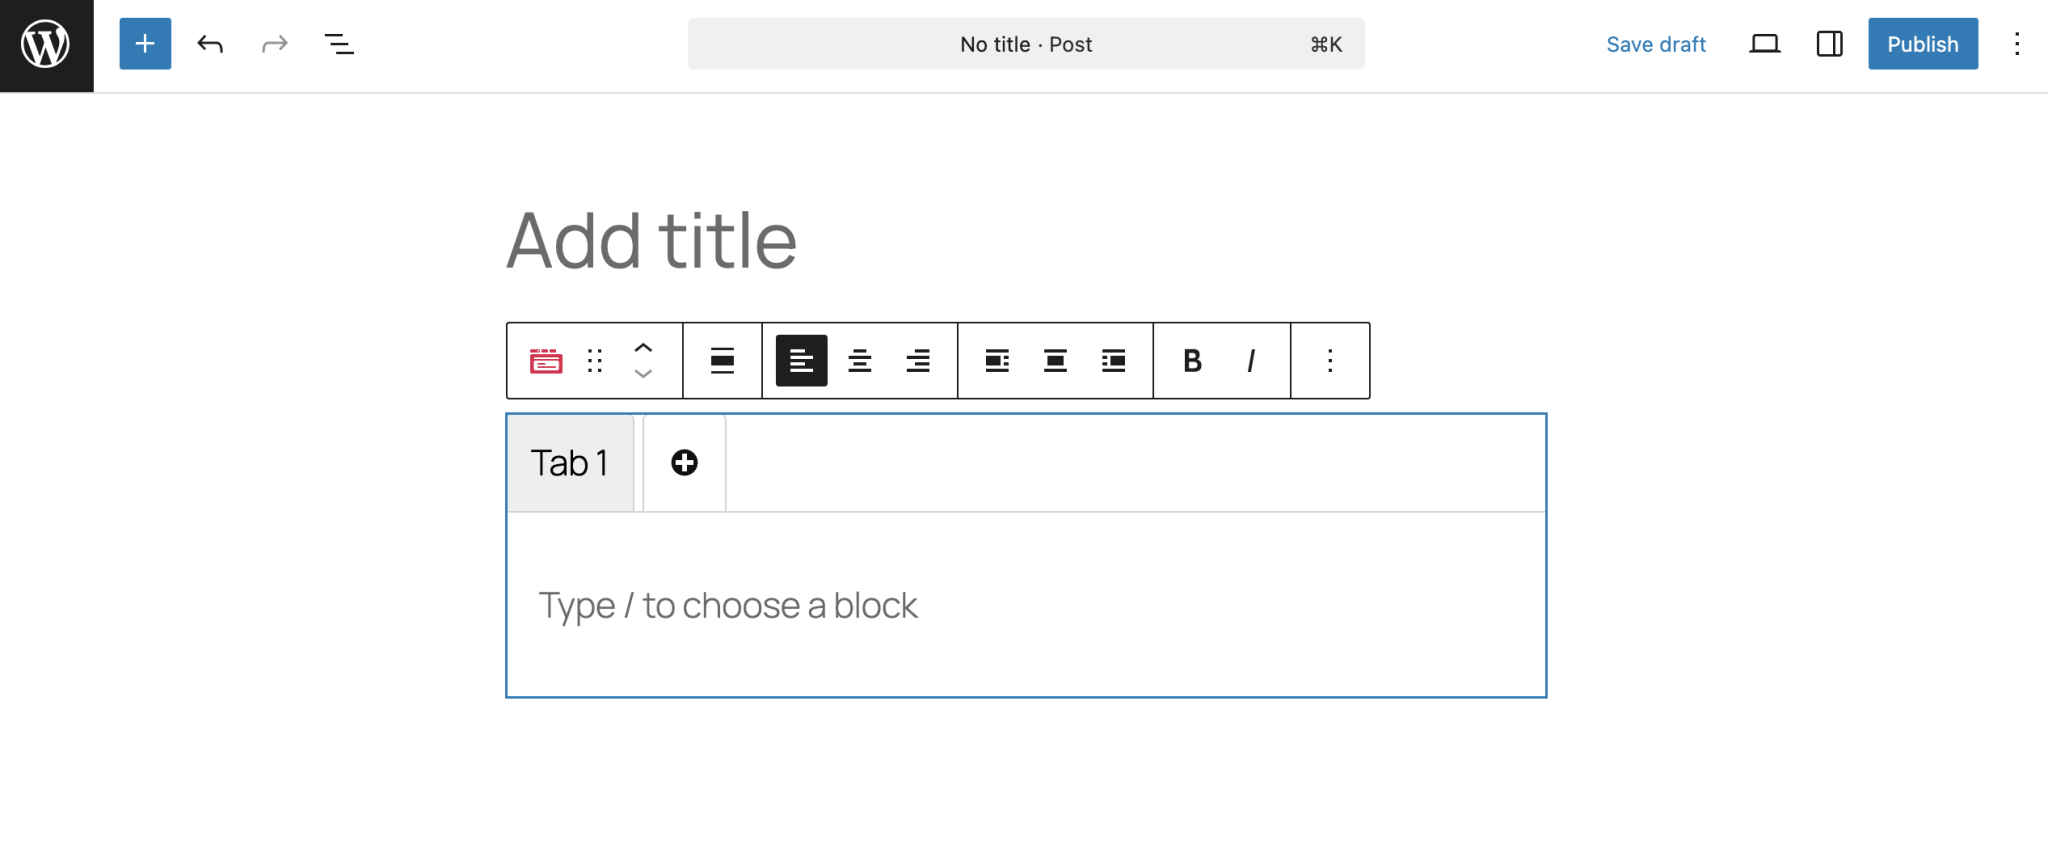Click the Add title field
Viewport: 2048px width, 849px height.
(x=651, y=240)
